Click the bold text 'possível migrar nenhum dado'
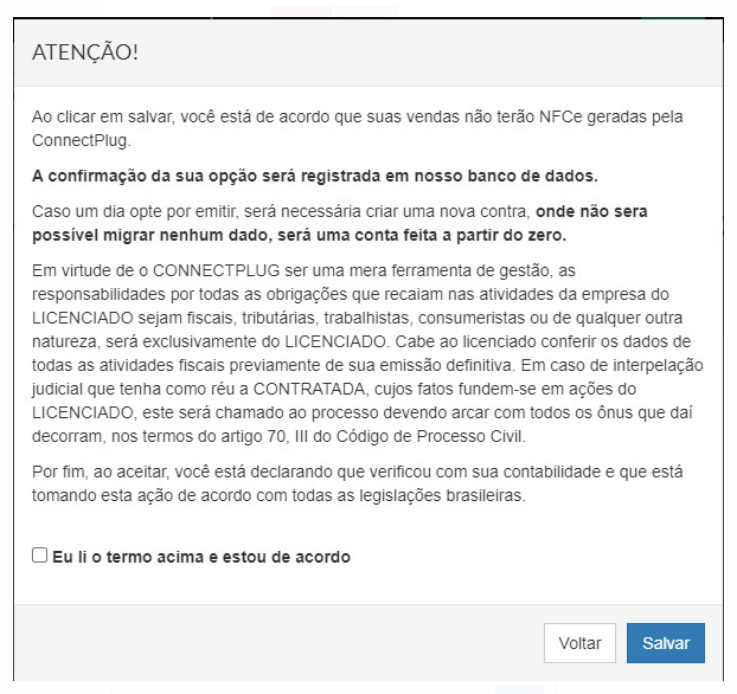The width and height of the screenshot is (737, 694). click(x=150, y=235)
